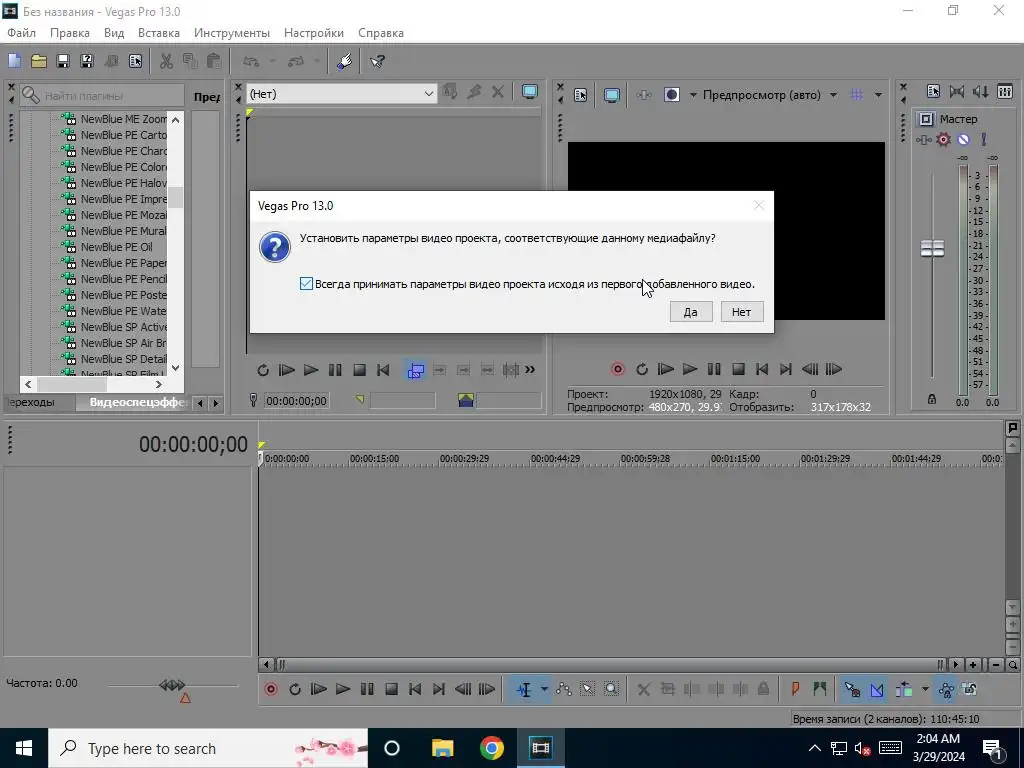Screen dimensions: 1024x768
Task: Toggle add-to-timeline mode icon in trimmer
Action: pos(415,370)
